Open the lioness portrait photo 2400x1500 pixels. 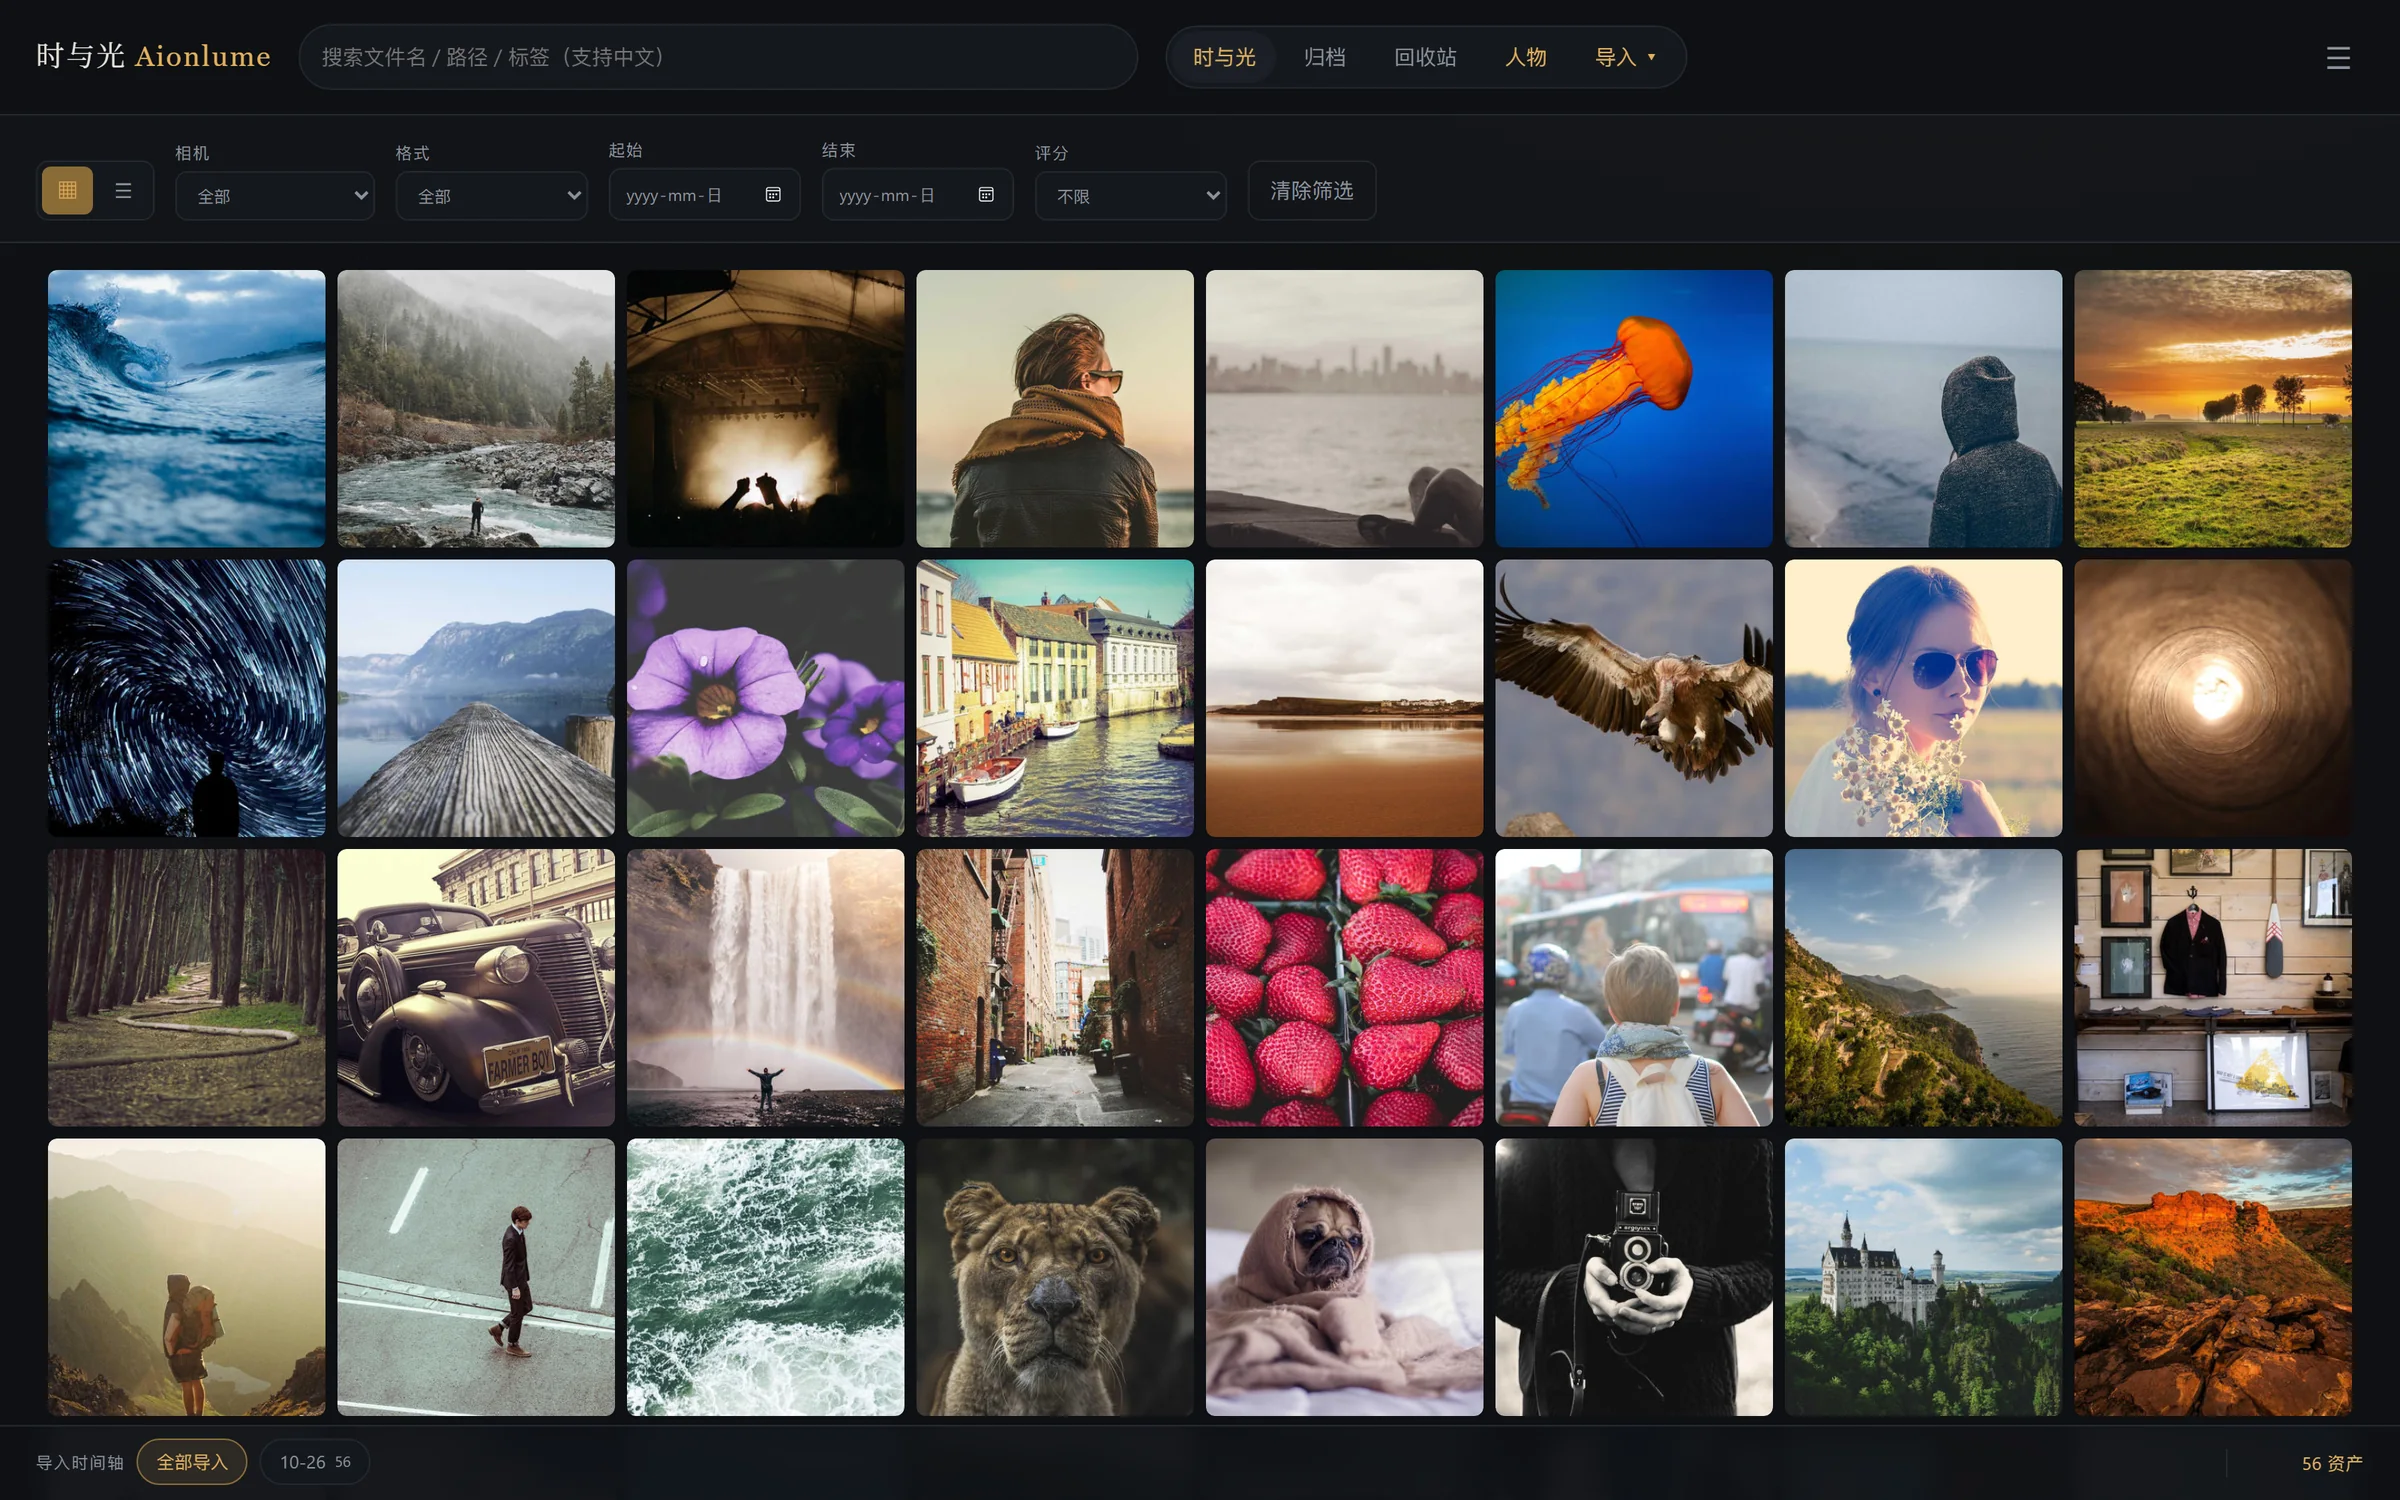1055,1277
